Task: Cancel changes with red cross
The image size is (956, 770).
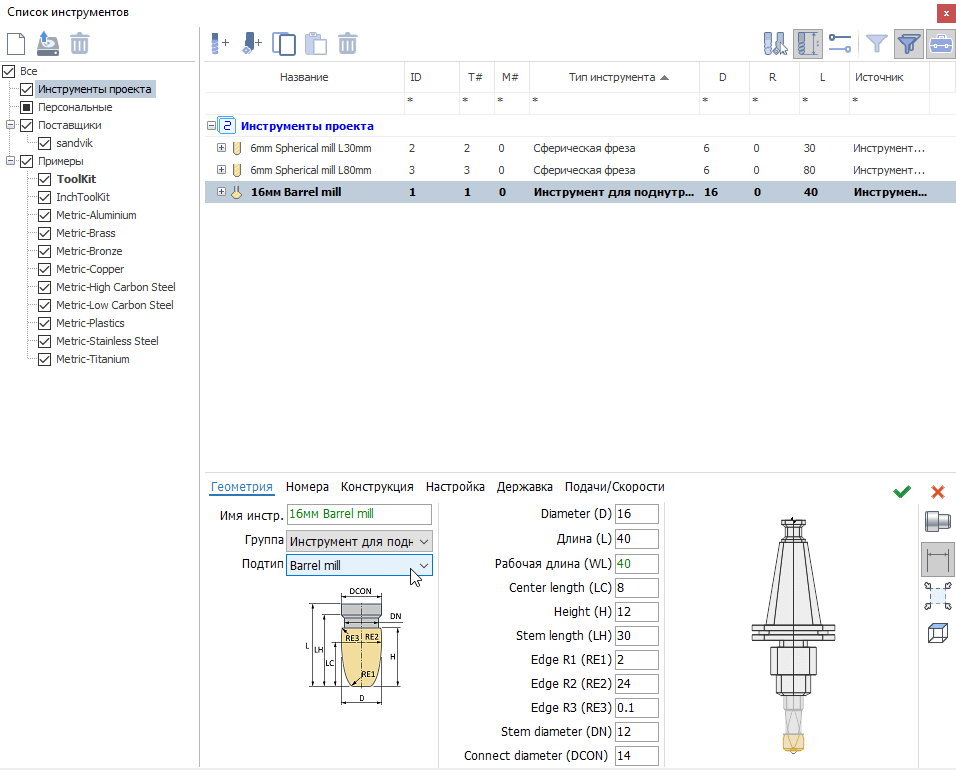Action: click(x=938, y=491)
